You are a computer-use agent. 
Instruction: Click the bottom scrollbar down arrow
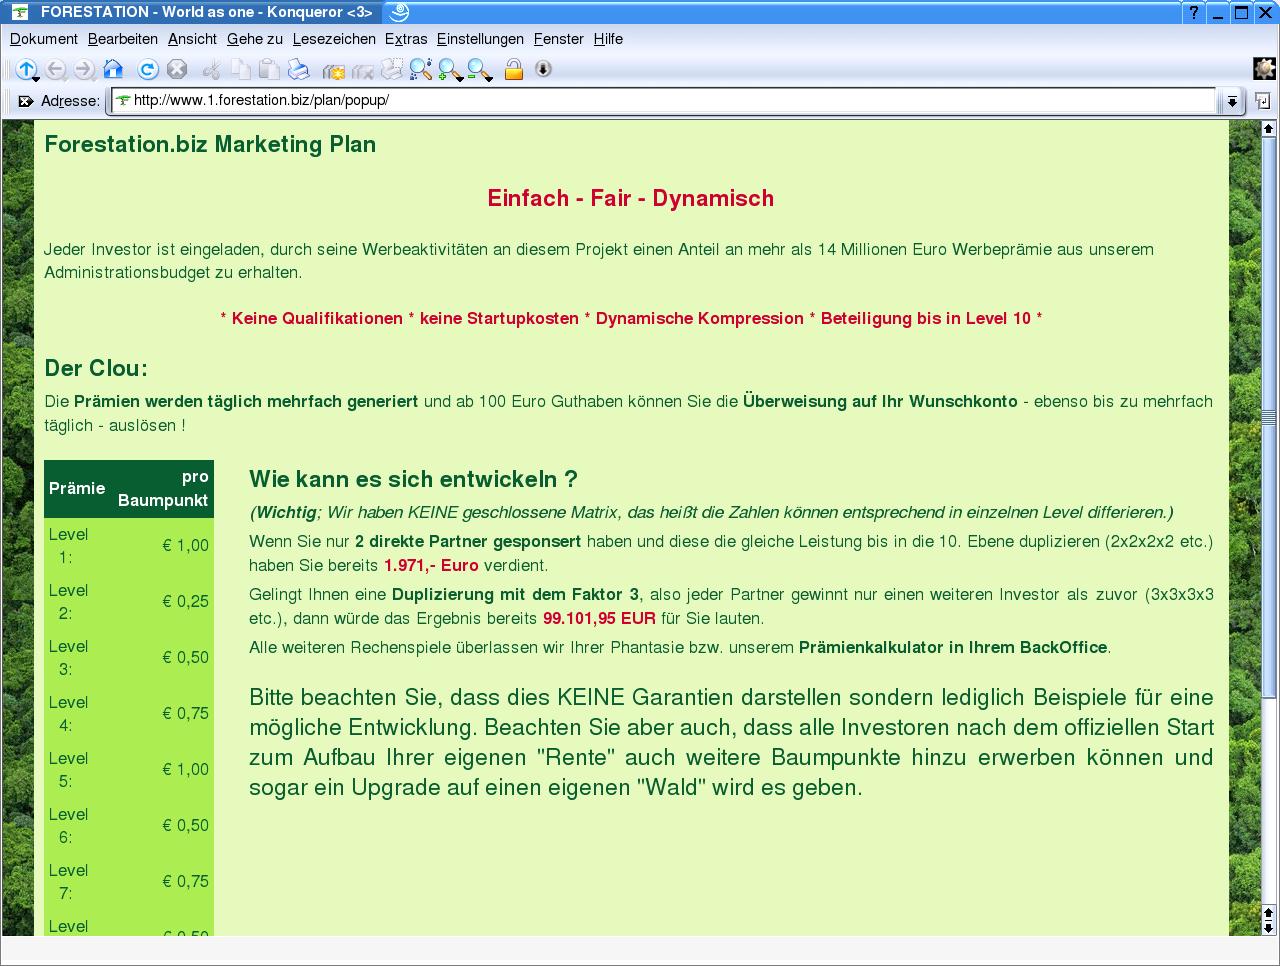(1269, 927)
